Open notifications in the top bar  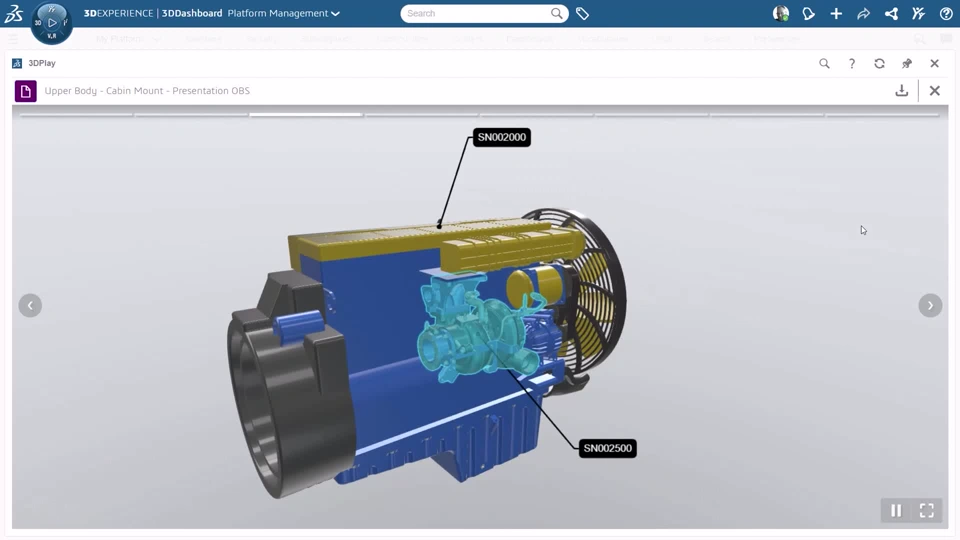click(808, 13)
